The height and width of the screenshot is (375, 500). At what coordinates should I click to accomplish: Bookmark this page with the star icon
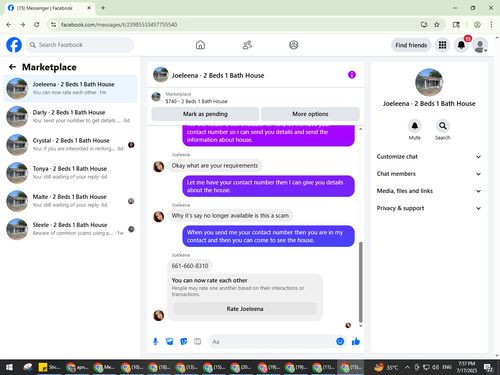tap(437, 25)
